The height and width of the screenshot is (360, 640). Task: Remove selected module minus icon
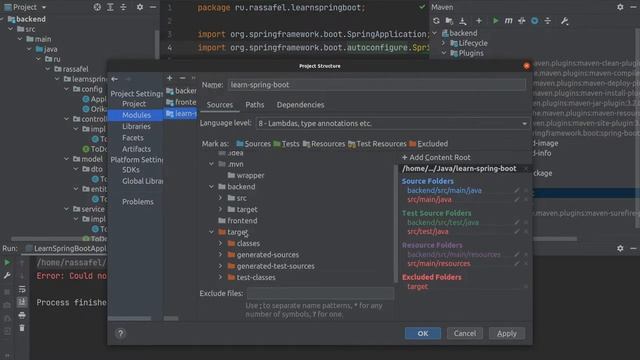pyautogui.click(x=182, y=78)
